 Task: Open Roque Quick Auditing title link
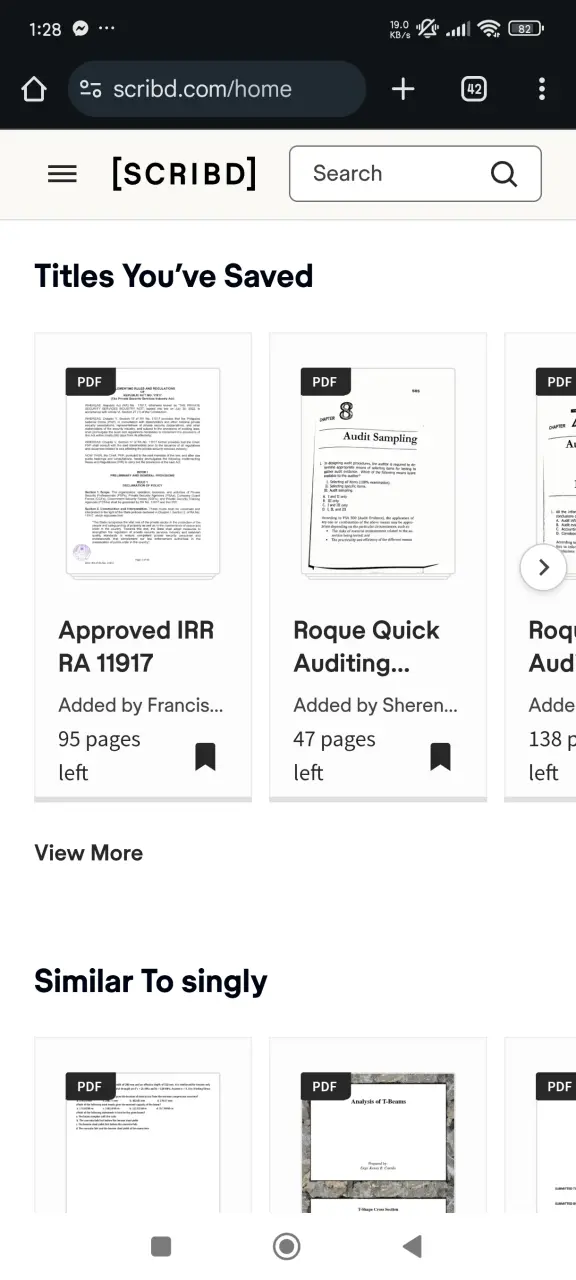point(367,646)
